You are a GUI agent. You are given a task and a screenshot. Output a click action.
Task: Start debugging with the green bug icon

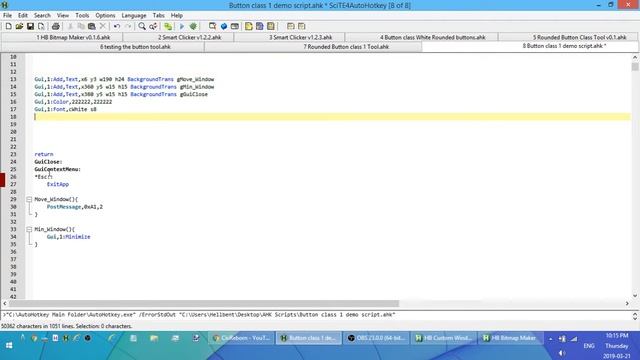193,26
